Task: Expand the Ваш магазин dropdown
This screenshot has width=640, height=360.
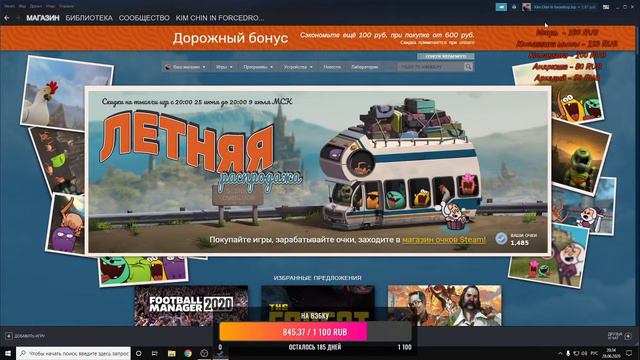Action: point(186,67)
